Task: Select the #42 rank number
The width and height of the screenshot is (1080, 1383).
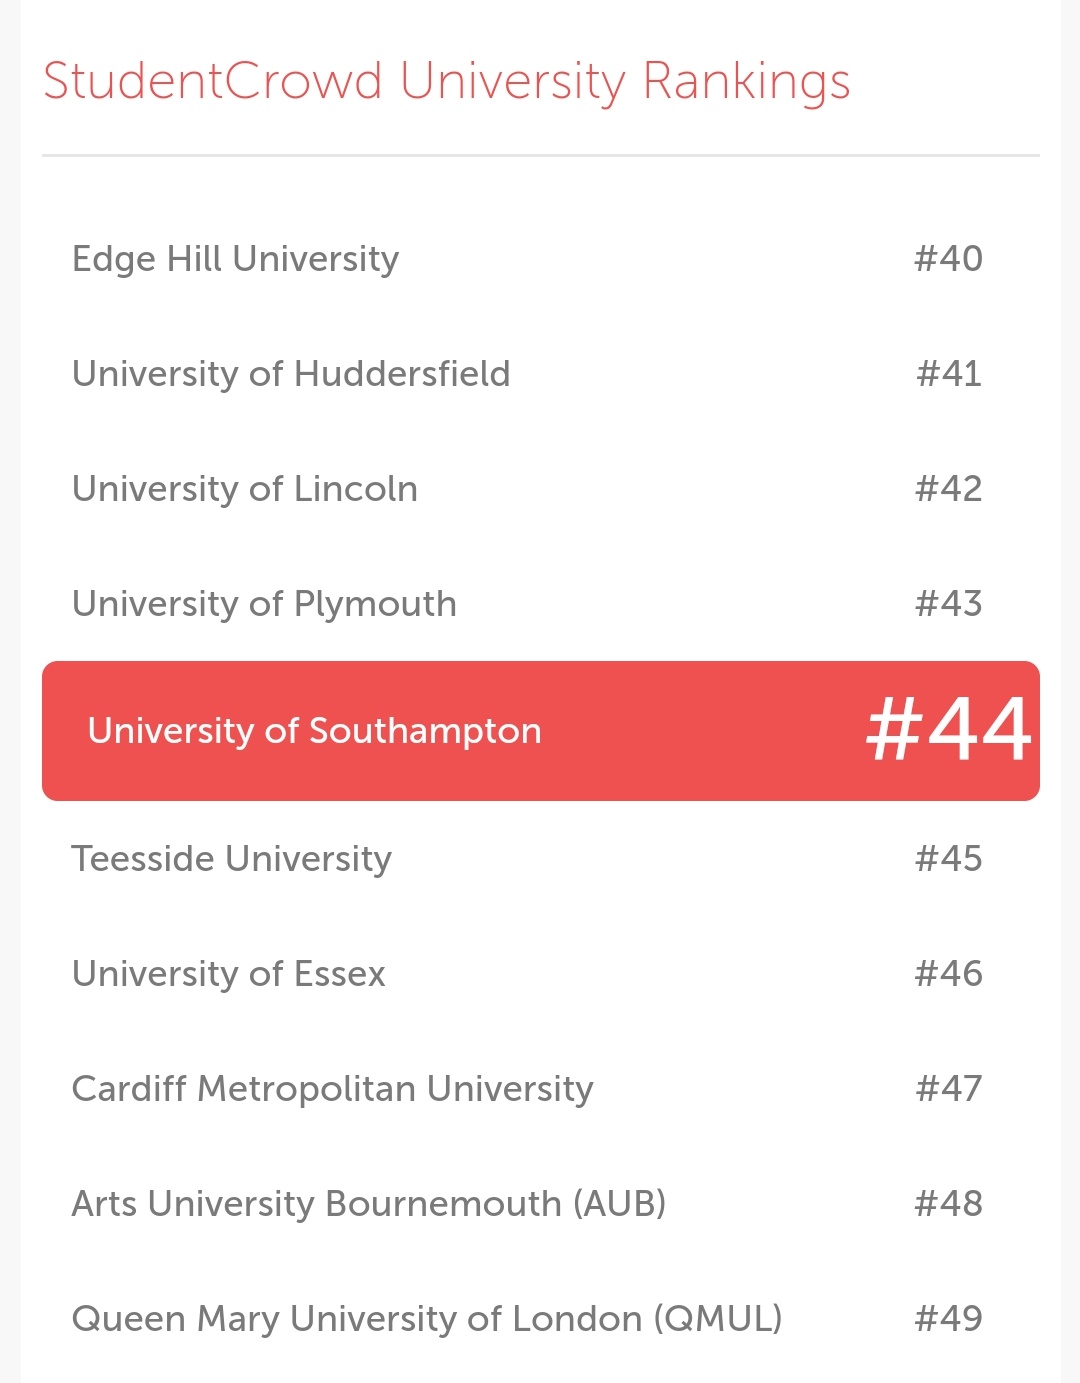Action: pos(948,489)
